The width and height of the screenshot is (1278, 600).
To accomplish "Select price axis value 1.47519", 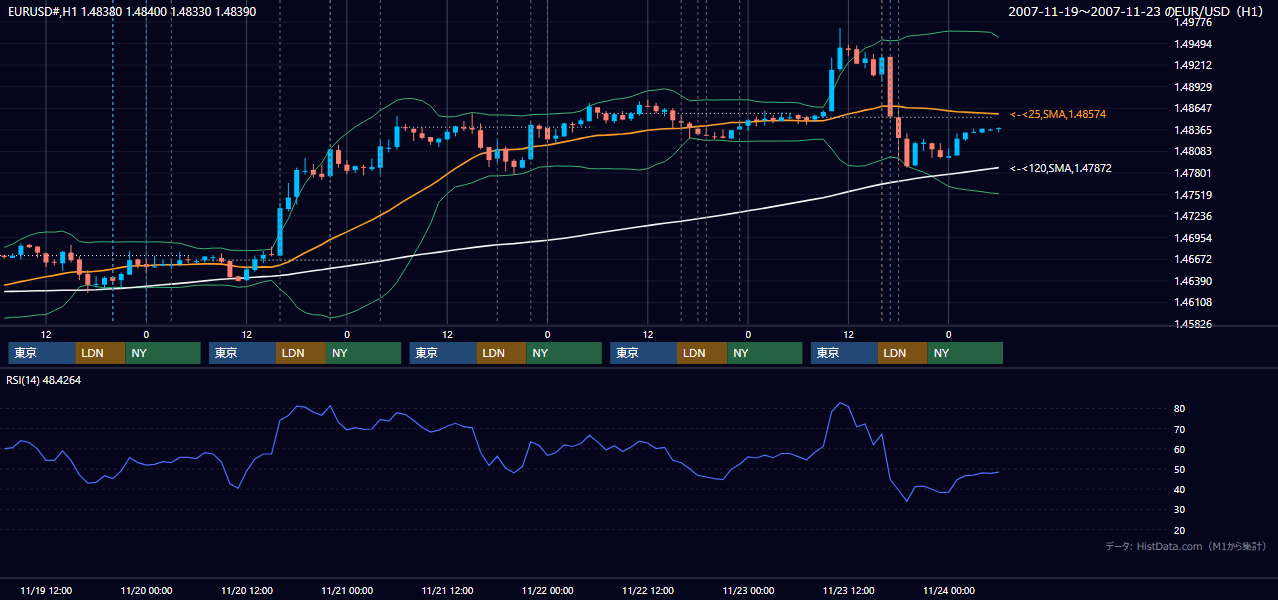I will point(1193,195).
